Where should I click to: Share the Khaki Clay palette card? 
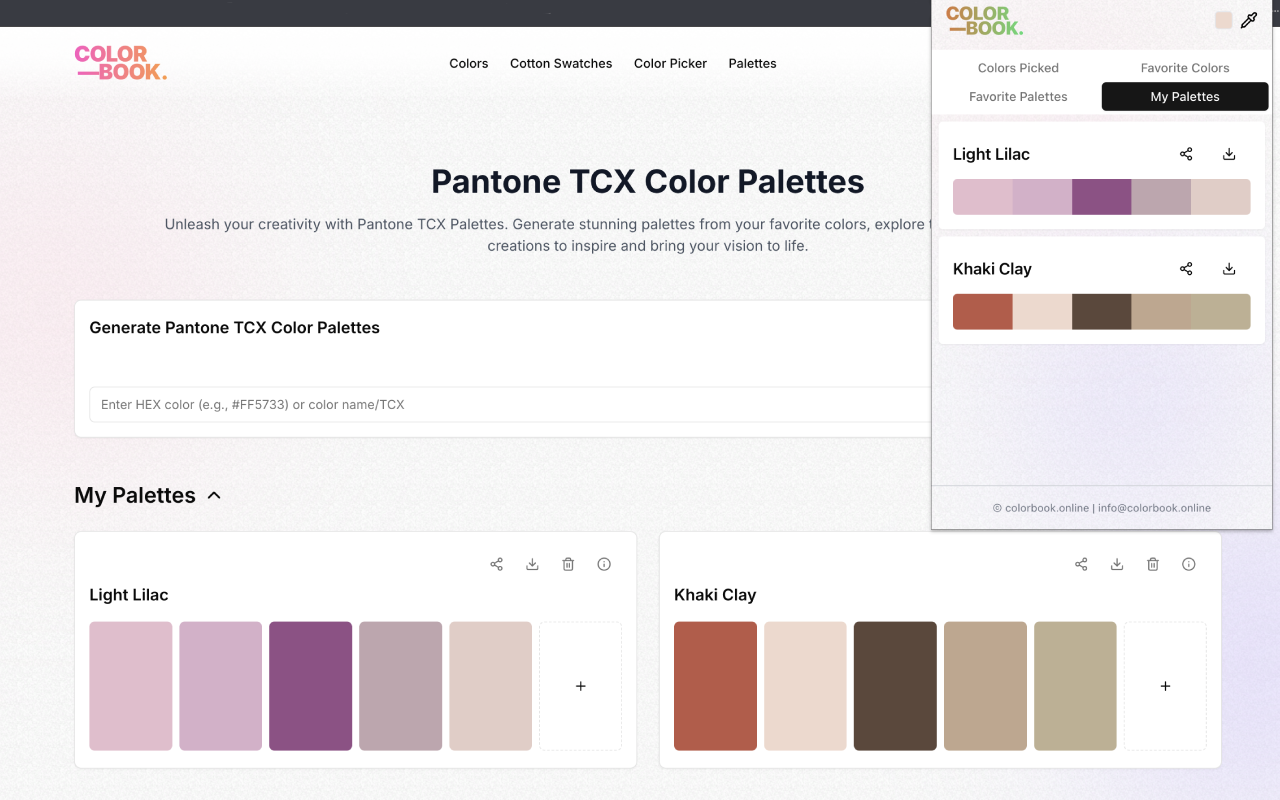[1081, 564]
